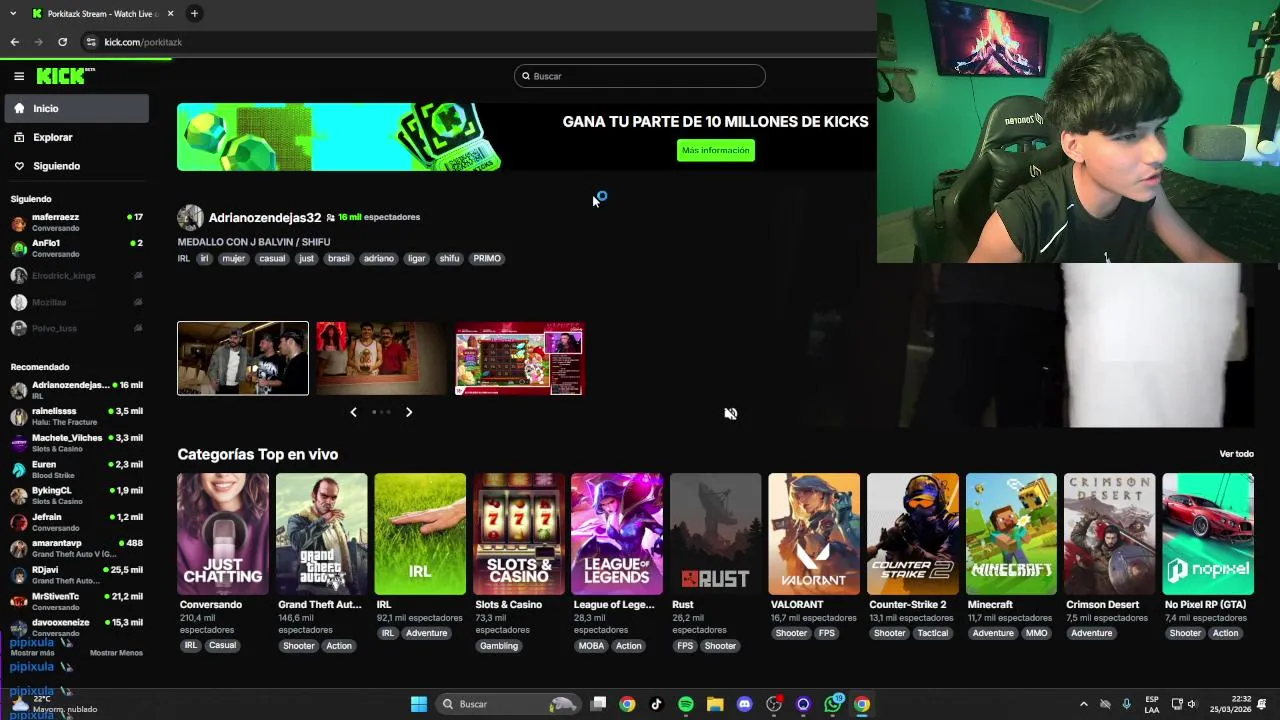Toggle volume speaker icon in system tray
1280x720 pixels.
(1191, 704)
